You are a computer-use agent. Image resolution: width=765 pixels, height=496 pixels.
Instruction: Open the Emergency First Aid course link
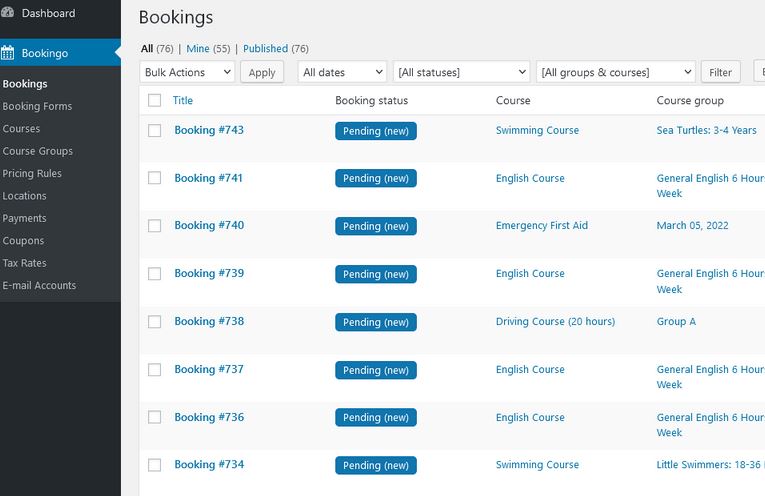coord(541,226)
